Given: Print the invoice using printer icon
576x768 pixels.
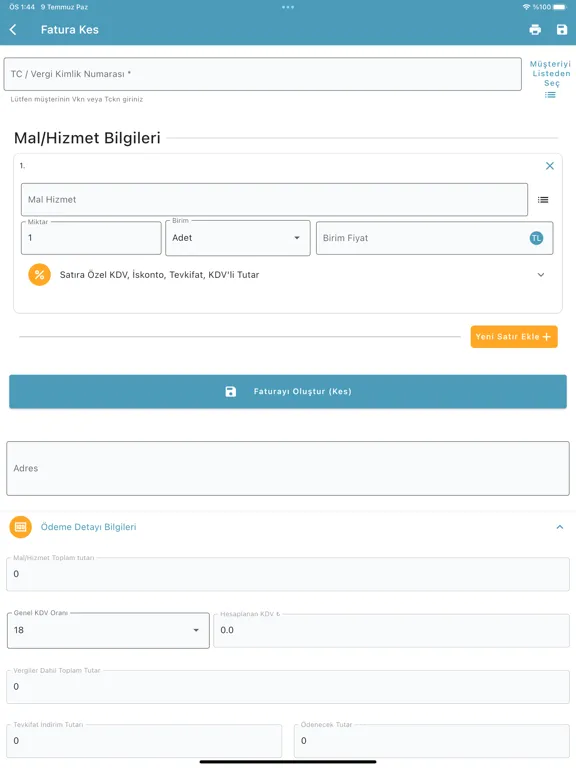Looking at the screenshot, I should pos(535,30).
